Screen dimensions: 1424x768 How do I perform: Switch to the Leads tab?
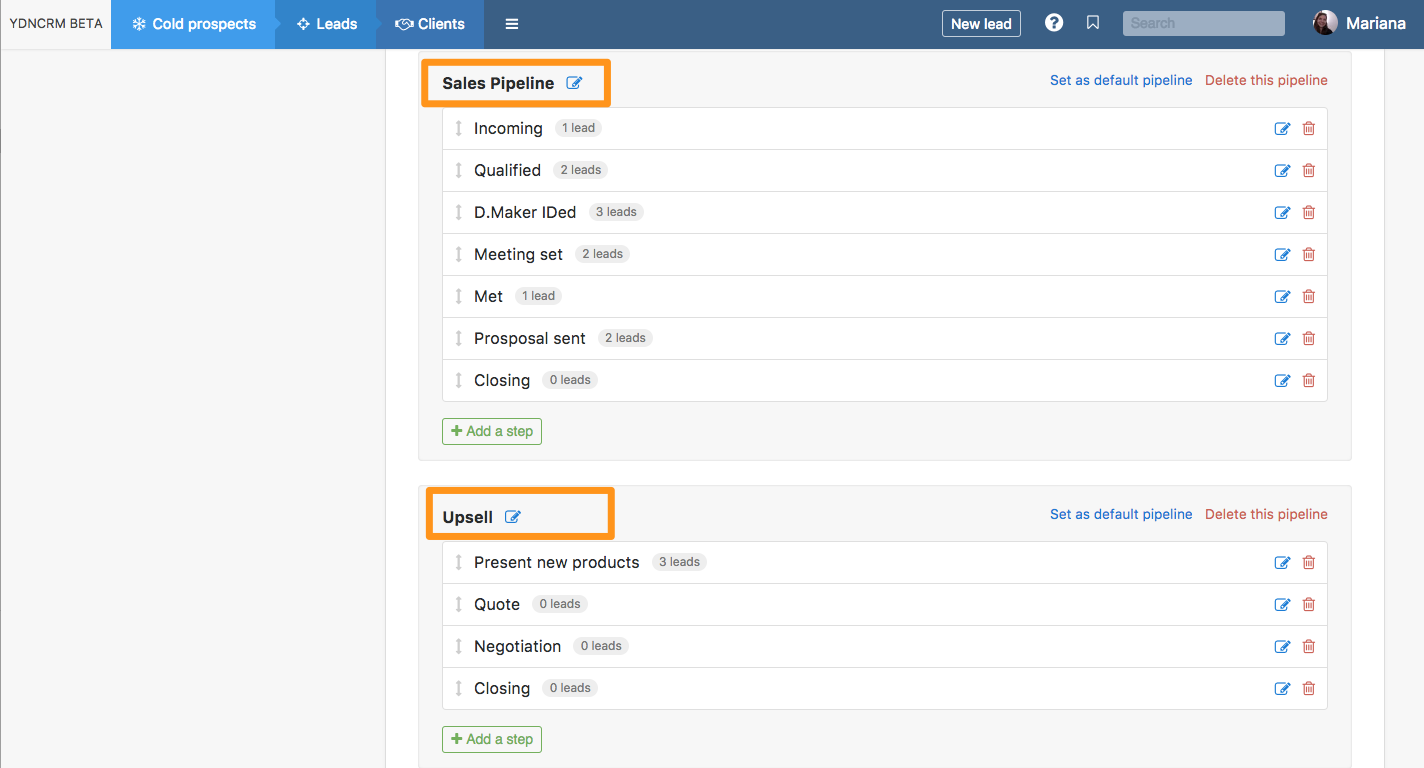(x=327, y=24)
